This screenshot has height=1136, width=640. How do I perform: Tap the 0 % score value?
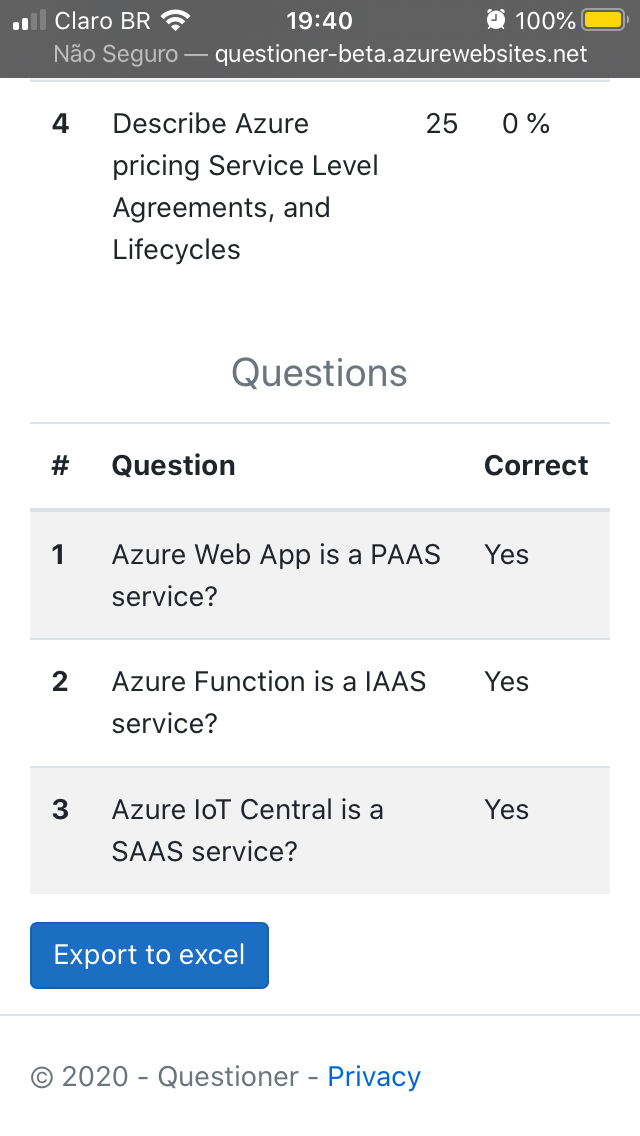tap(526, 124)
